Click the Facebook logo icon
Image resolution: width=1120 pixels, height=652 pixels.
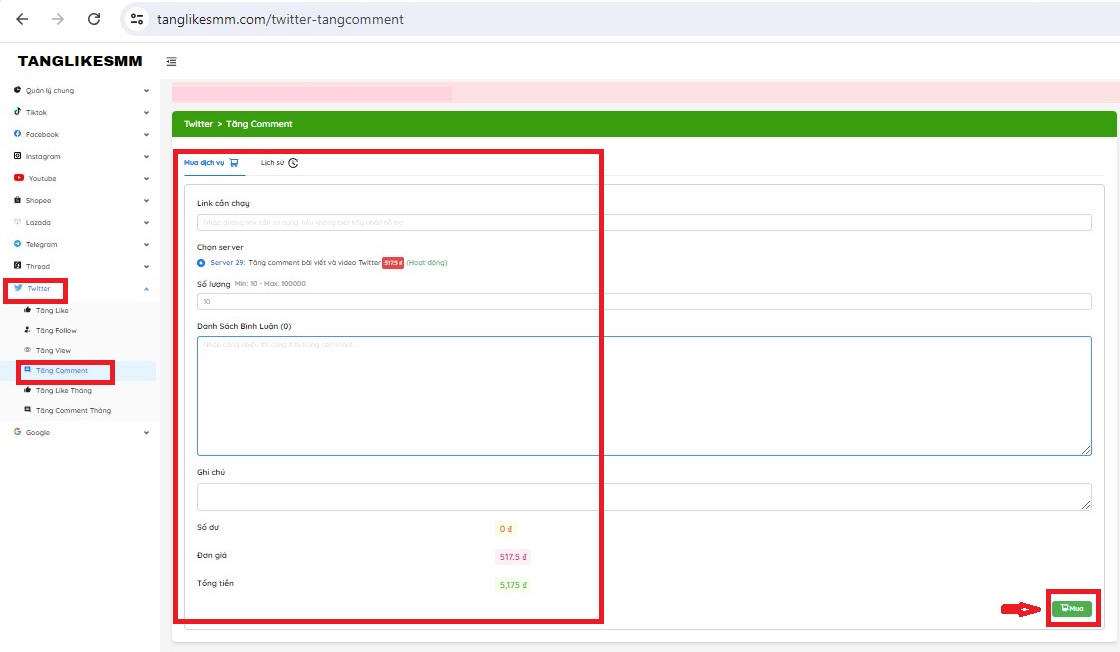17,134
